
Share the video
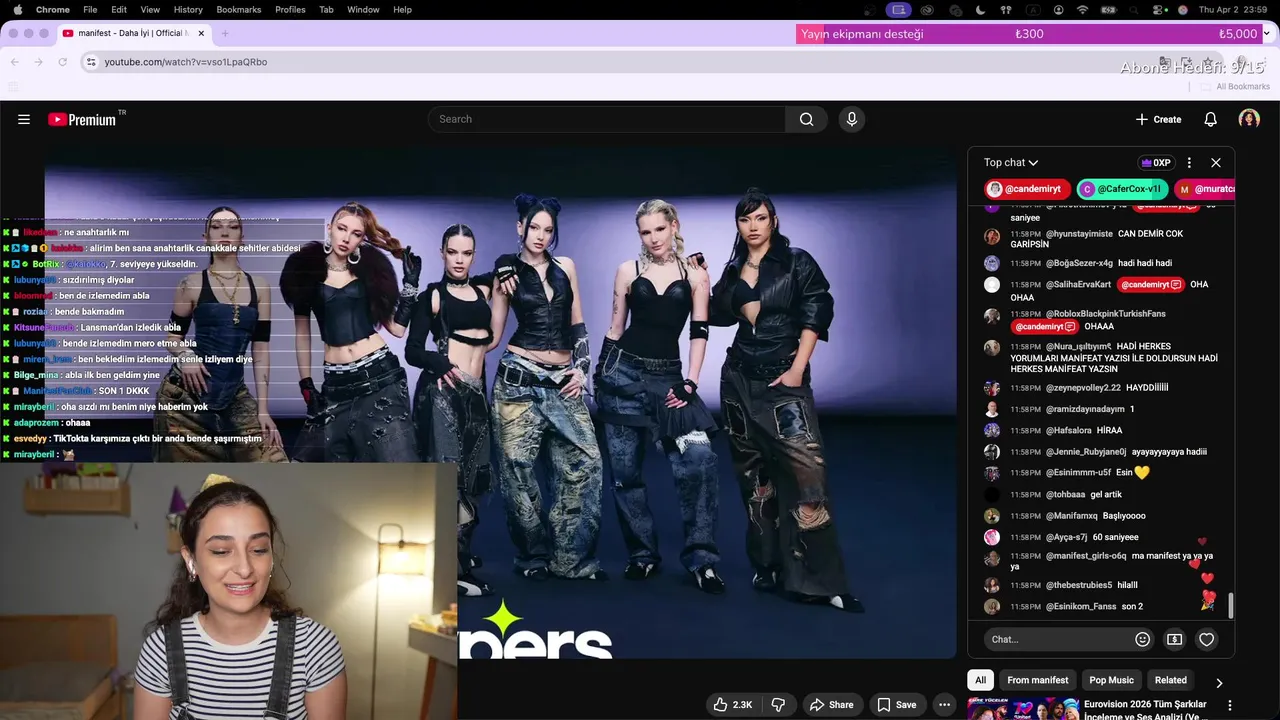[x=831, y=705]
